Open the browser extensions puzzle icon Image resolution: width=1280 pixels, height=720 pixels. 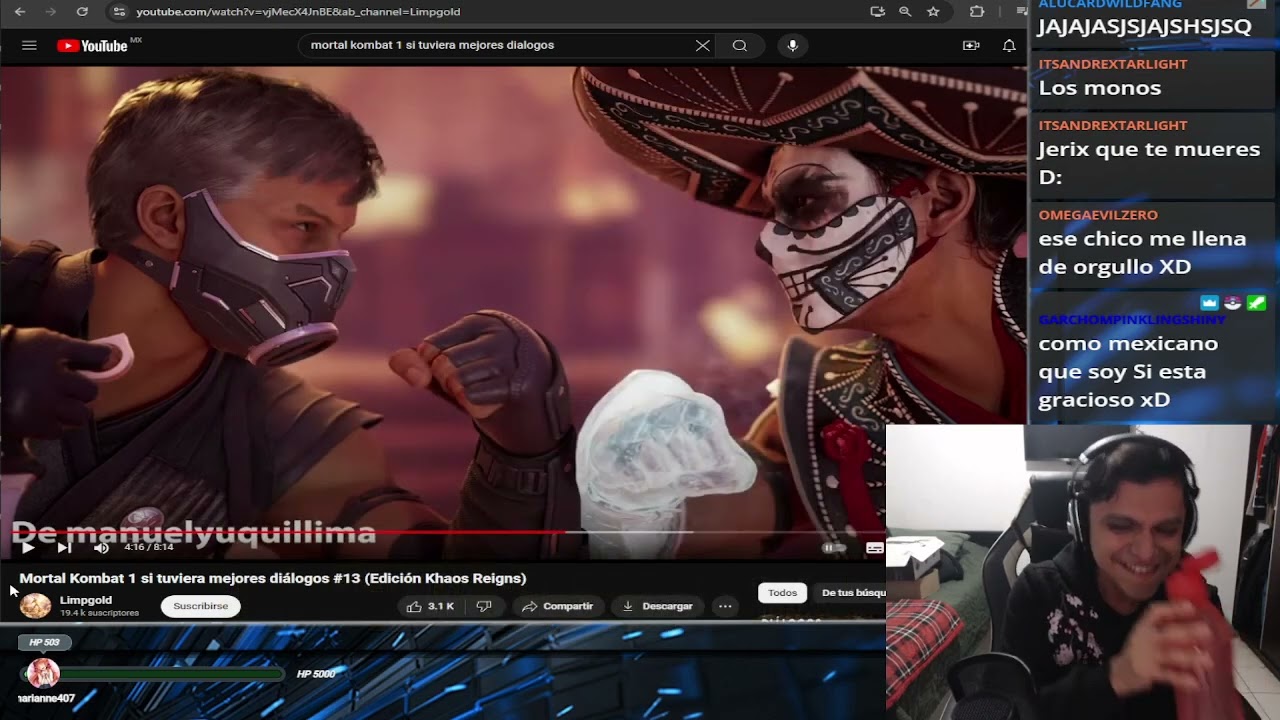click(977, 12)
